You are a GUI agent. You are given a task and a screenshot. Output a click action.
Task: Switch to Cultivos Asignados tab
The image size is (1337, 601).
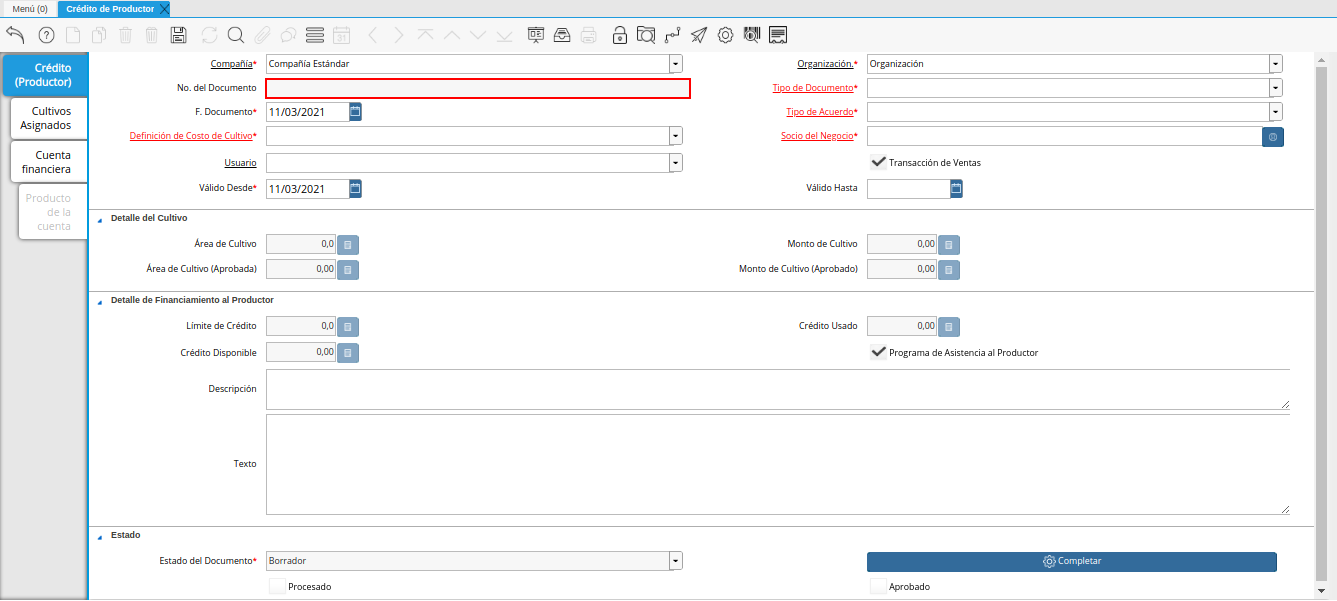[46, 118]
